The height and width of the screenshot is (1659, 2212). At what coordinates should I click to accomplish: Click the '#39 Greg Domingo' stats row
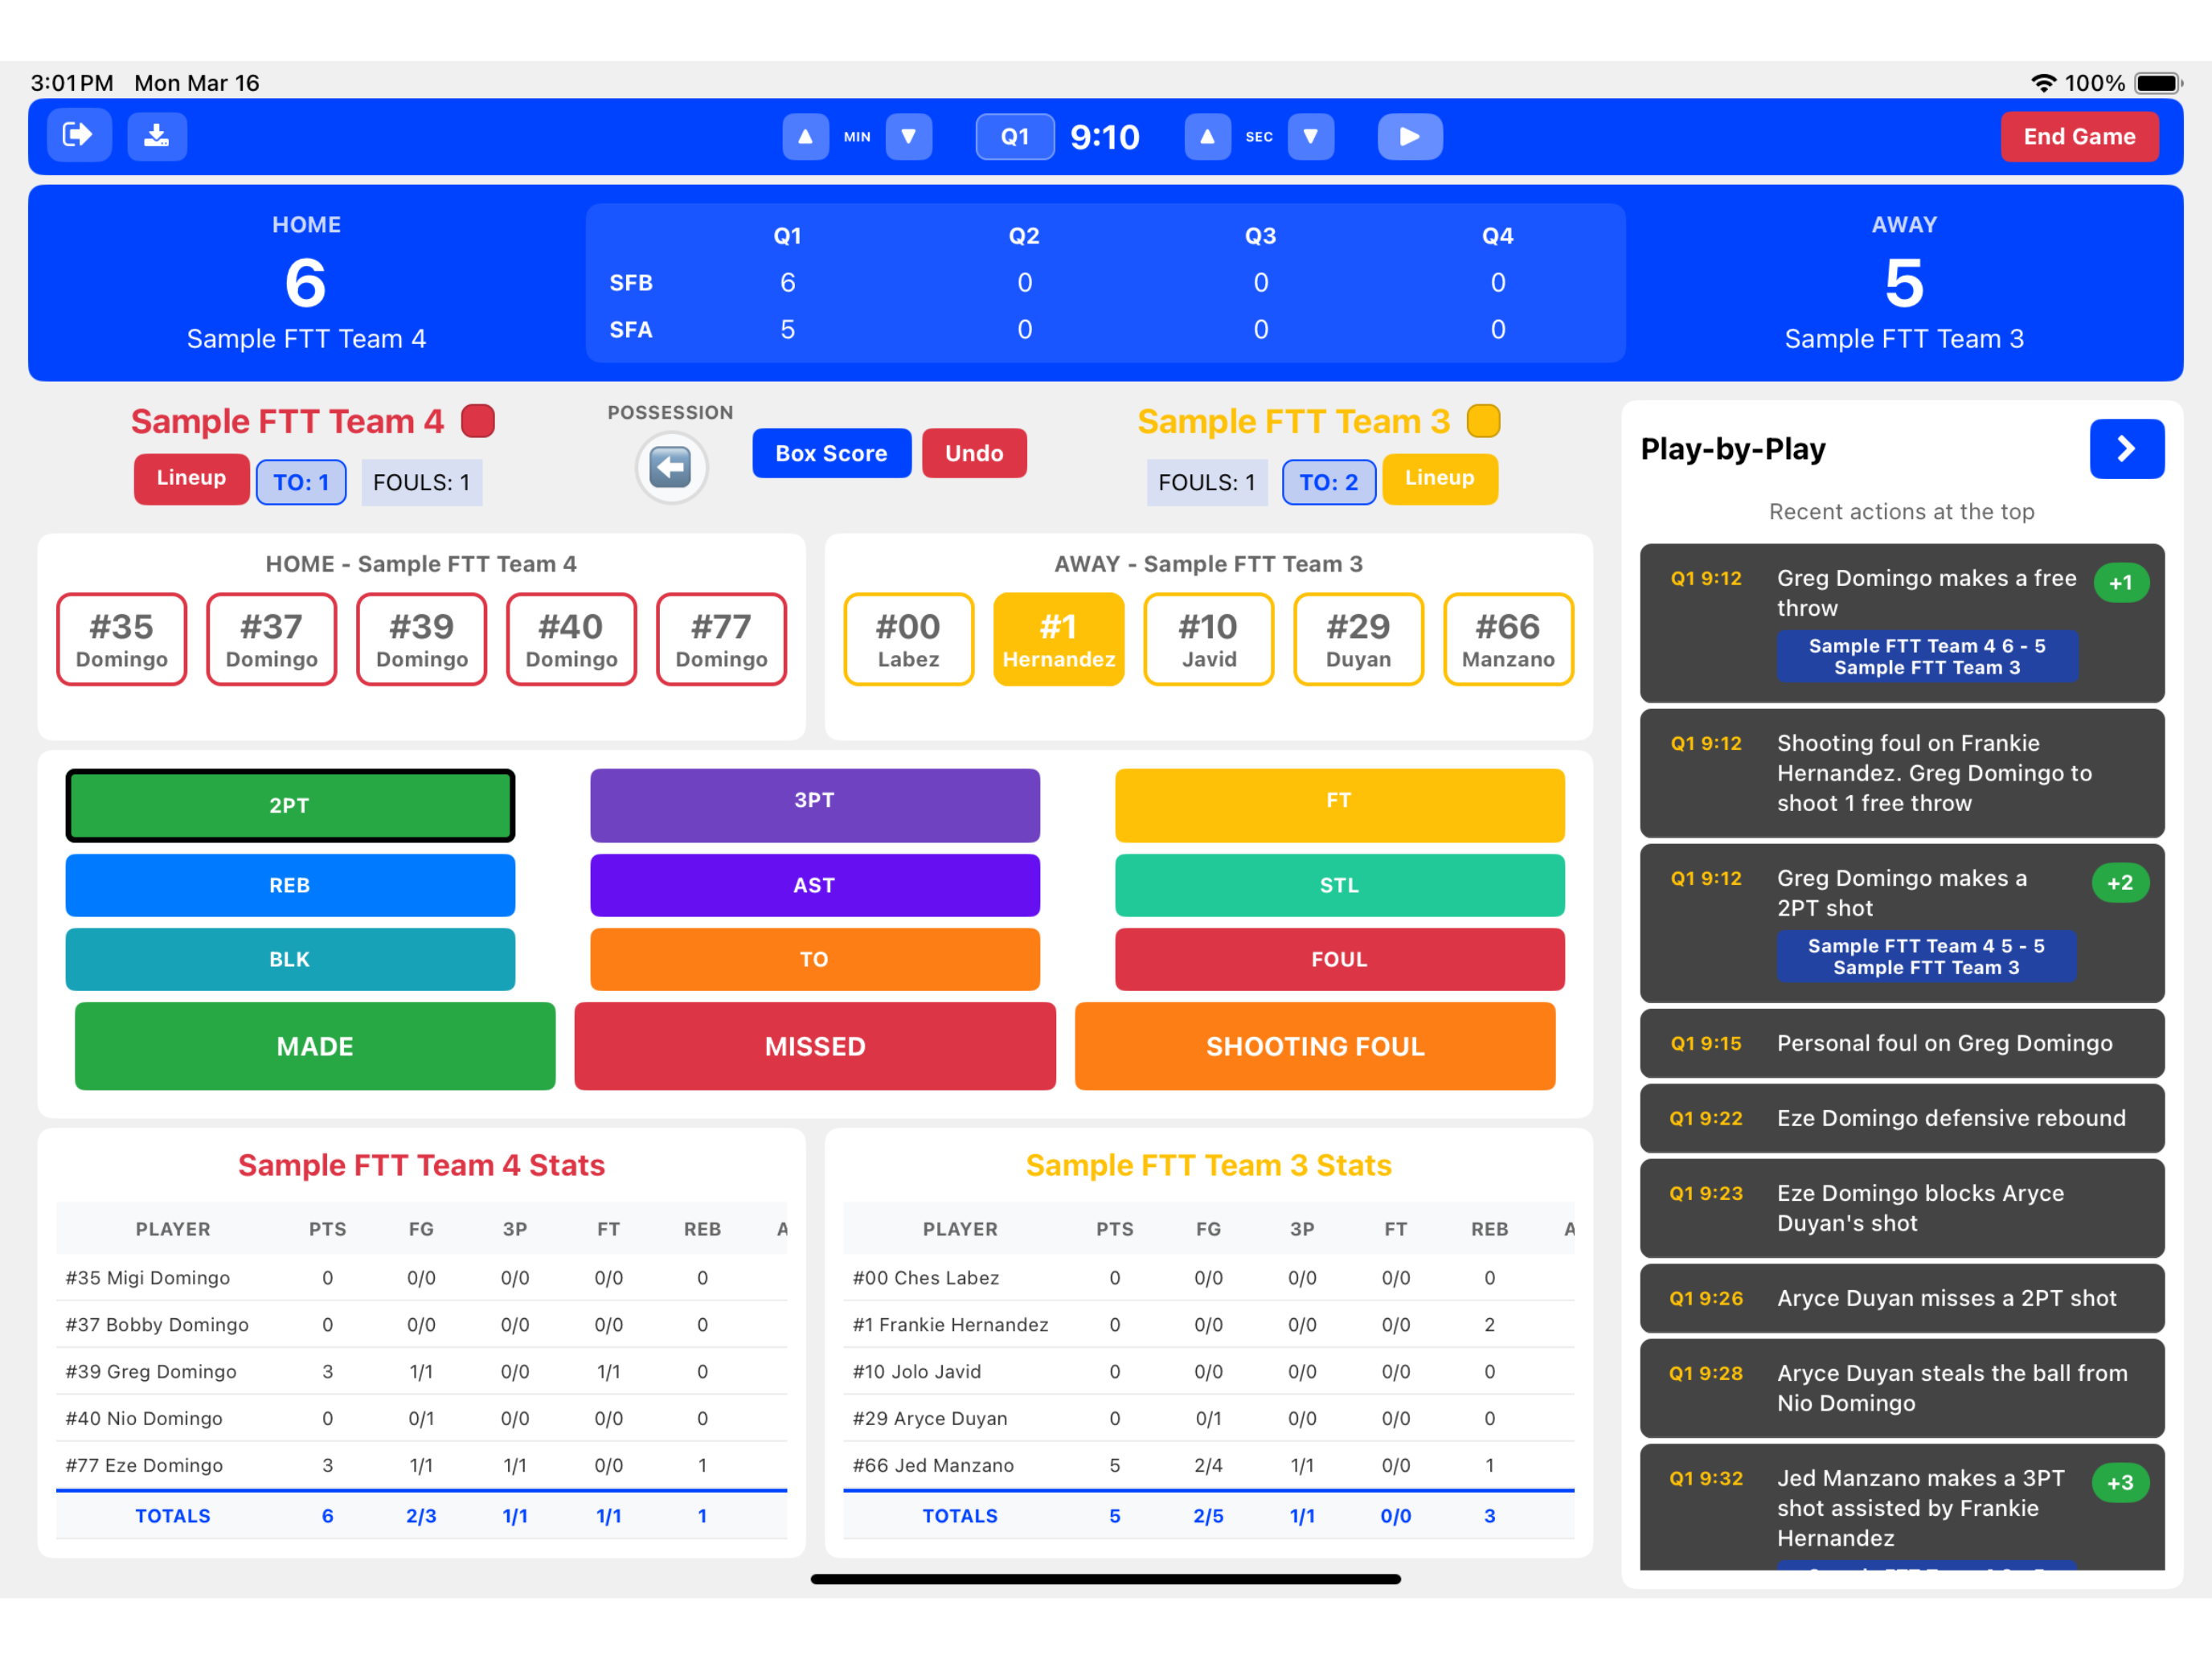tap(421, 1371)
